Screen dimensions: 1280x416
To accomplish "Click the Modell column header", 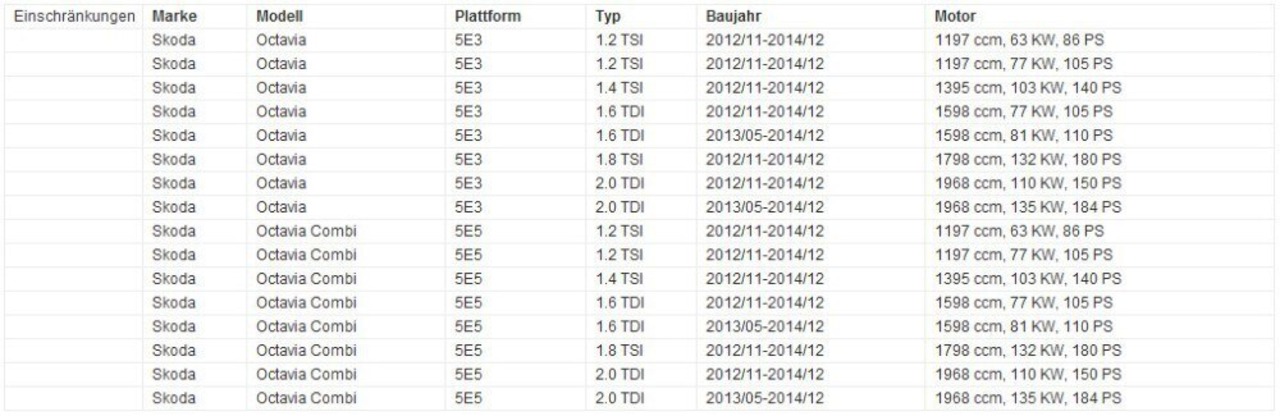I will pyautogui.click(x=279, y=18).
